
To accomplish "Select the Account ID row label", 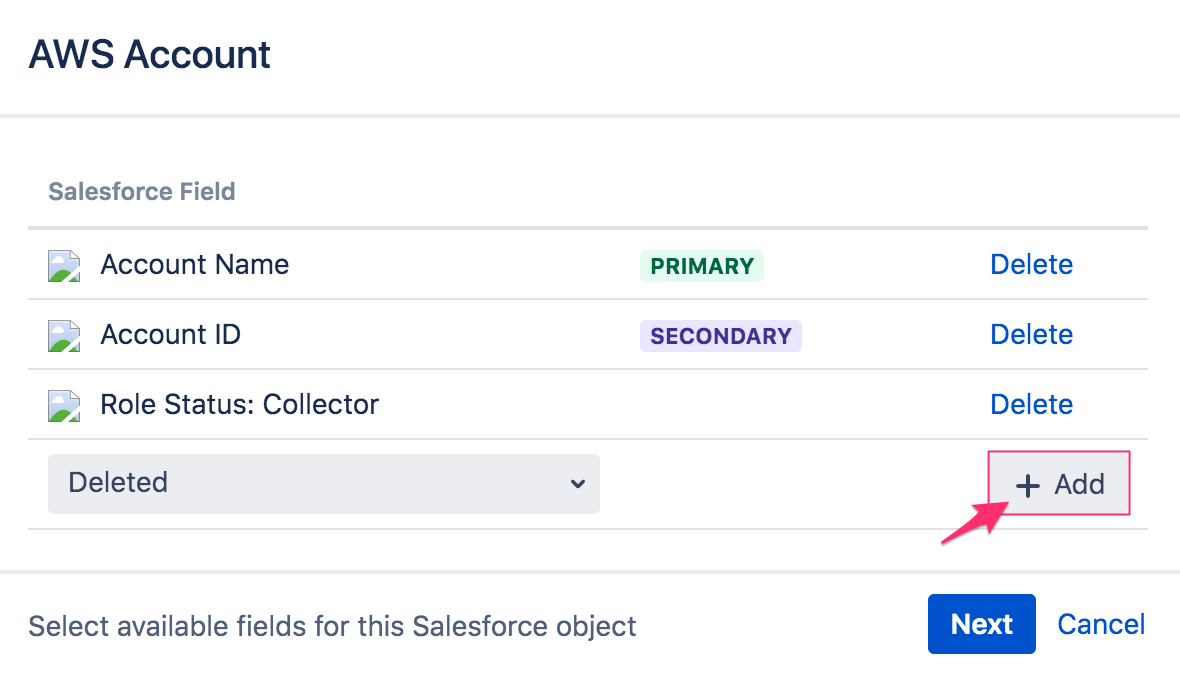I will click(171, 335).
